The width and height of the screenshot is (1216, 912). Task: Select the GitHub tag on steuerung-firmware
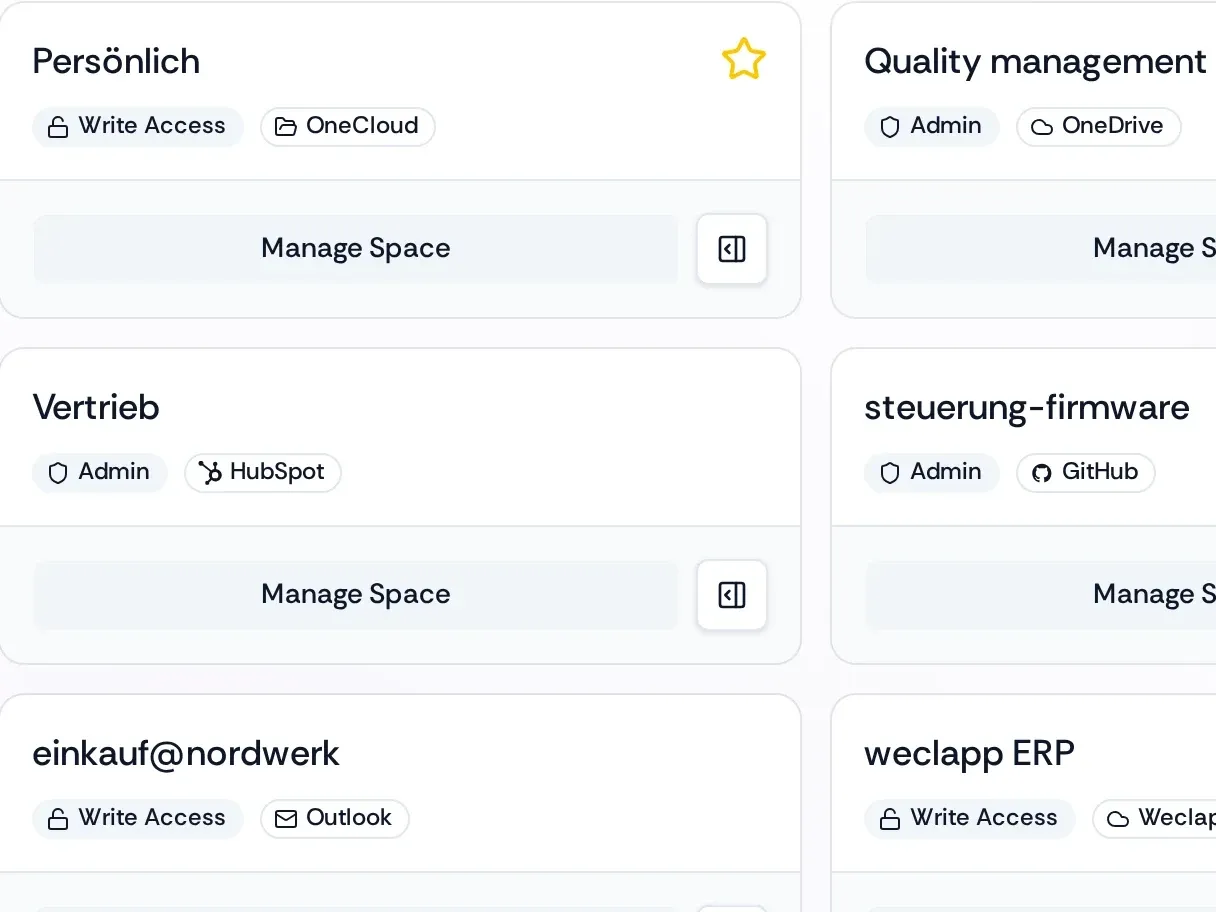pyautogui.click(x=1086, y=473)
